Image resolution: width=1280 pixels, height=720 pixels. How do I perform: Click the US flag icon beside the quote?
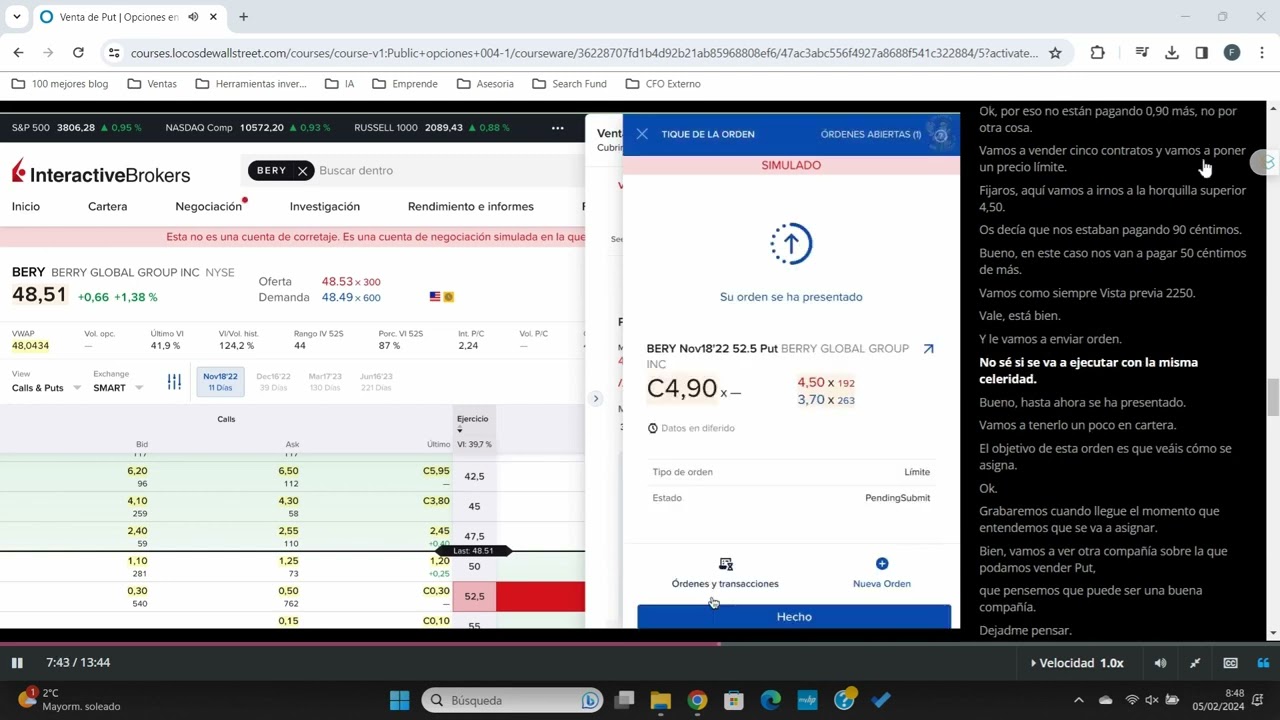pyautogui.click(x=435, y=297)
